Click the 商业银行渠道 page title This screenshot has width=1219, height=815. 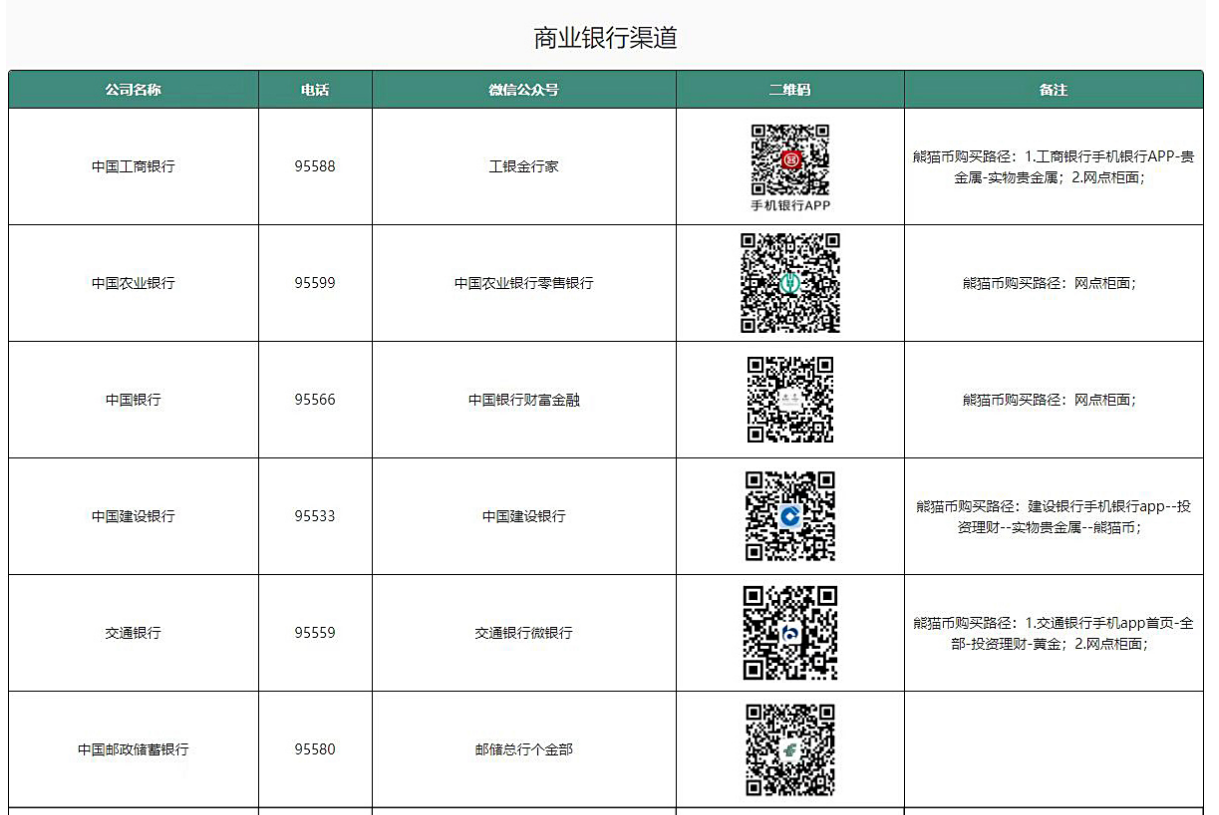pyautogui.click(x=606, y=39)
